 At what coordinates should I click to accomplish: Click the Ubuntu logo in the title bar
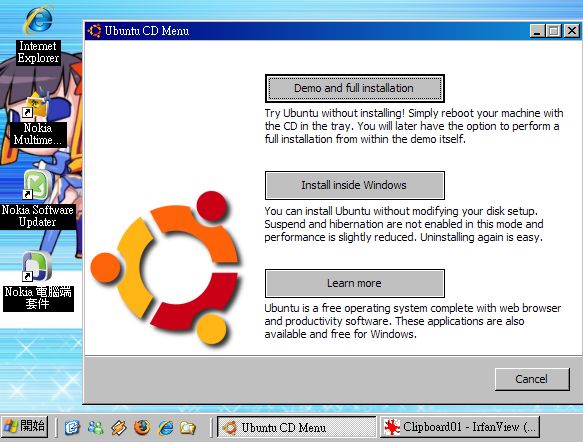click(94, 31)
